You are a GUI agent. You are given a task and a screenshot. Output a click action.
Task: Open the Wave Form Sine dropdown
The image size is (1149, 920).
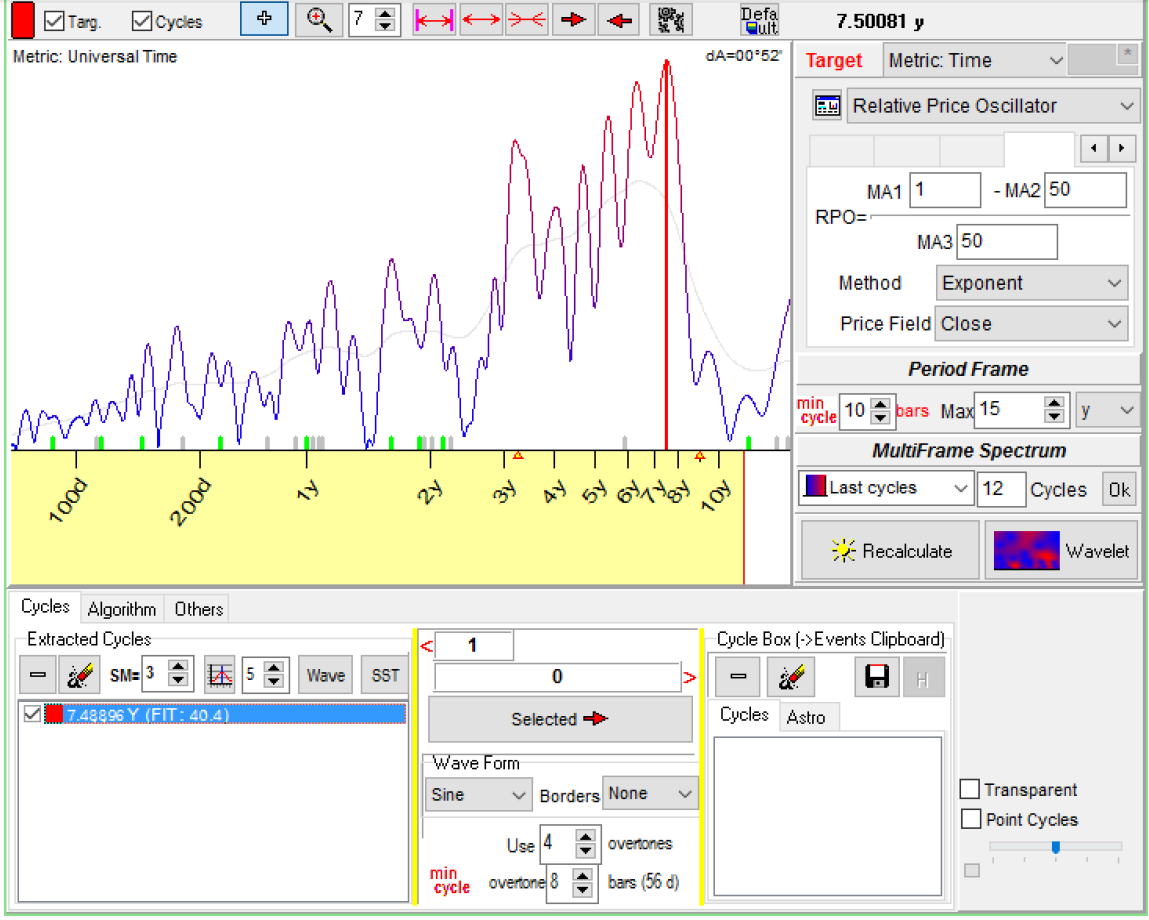pyautogui.click(x=477, y=794)
